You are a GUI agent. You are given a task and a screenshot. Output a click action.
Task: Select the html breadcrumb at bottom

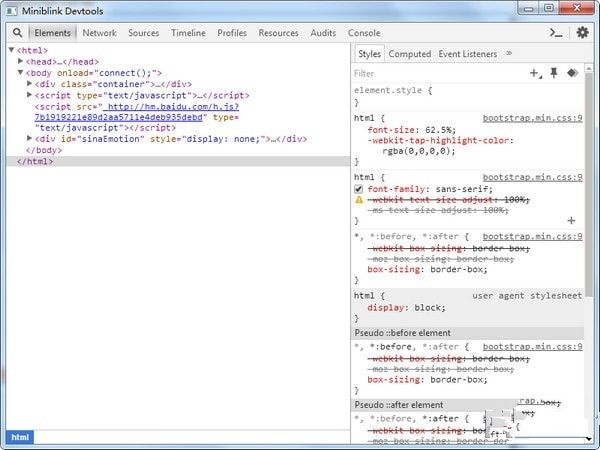point(20,437)
